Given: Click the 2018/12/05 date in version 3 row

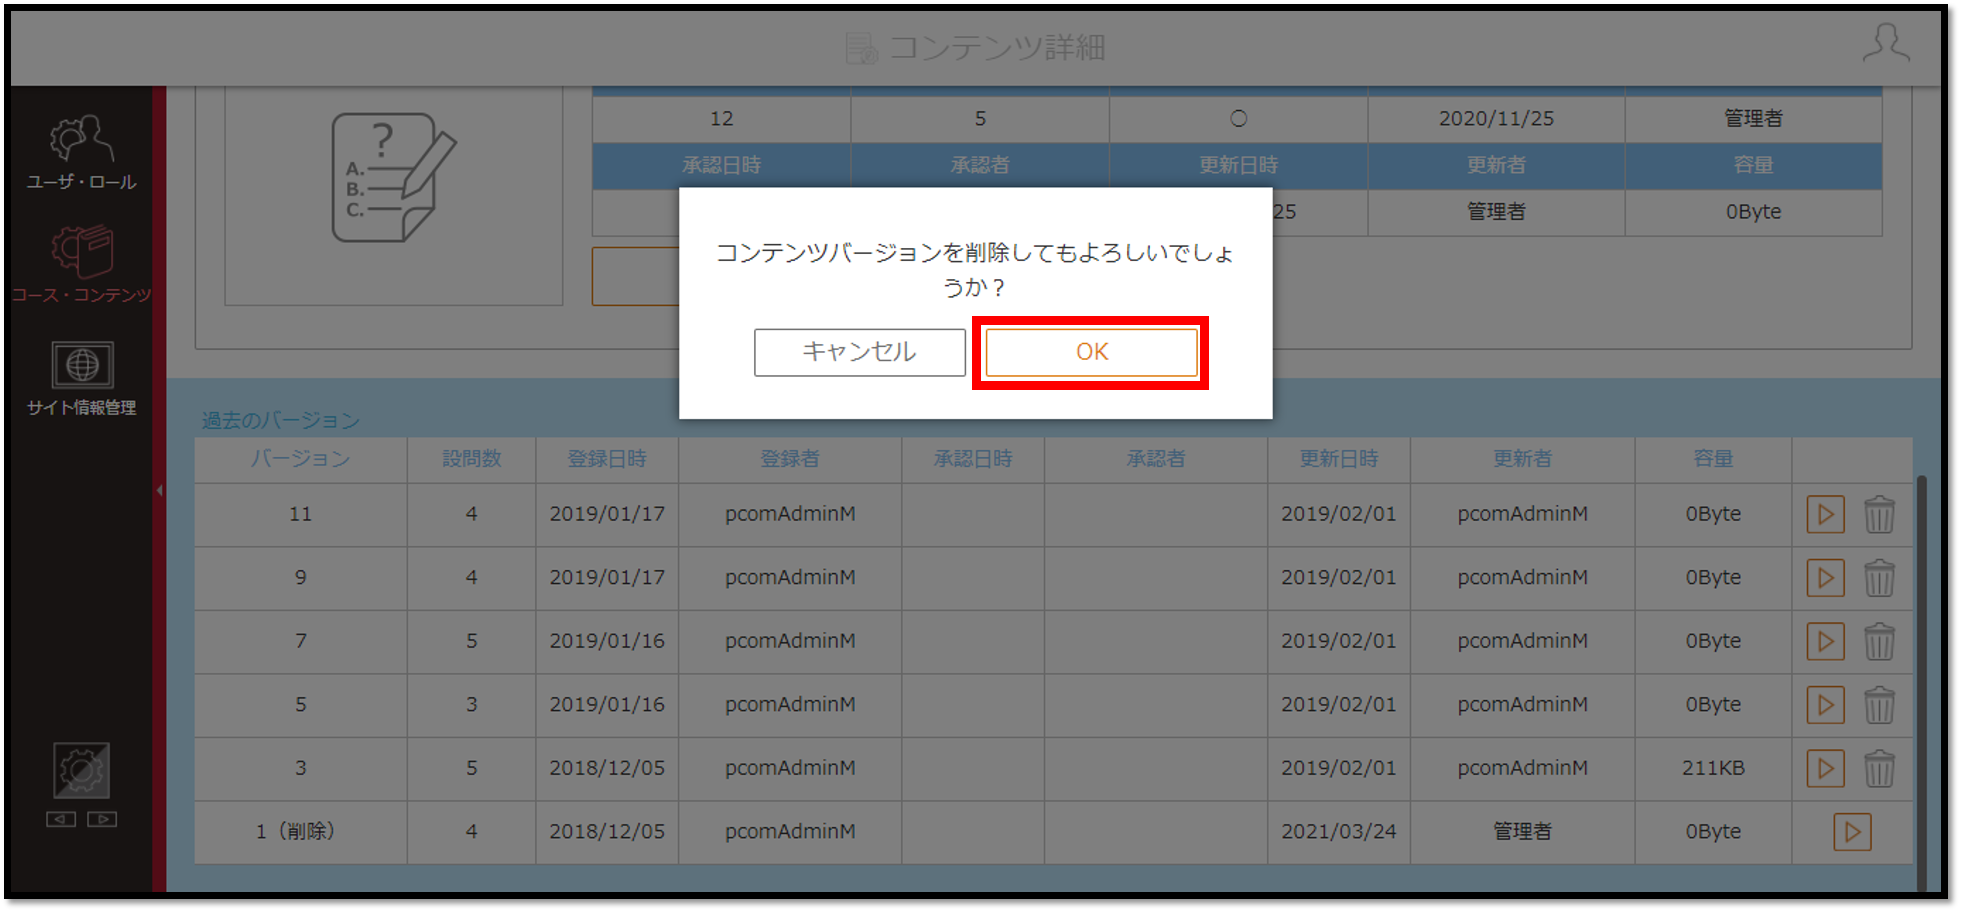Looking at the screenshot, I should pos(607,768).
